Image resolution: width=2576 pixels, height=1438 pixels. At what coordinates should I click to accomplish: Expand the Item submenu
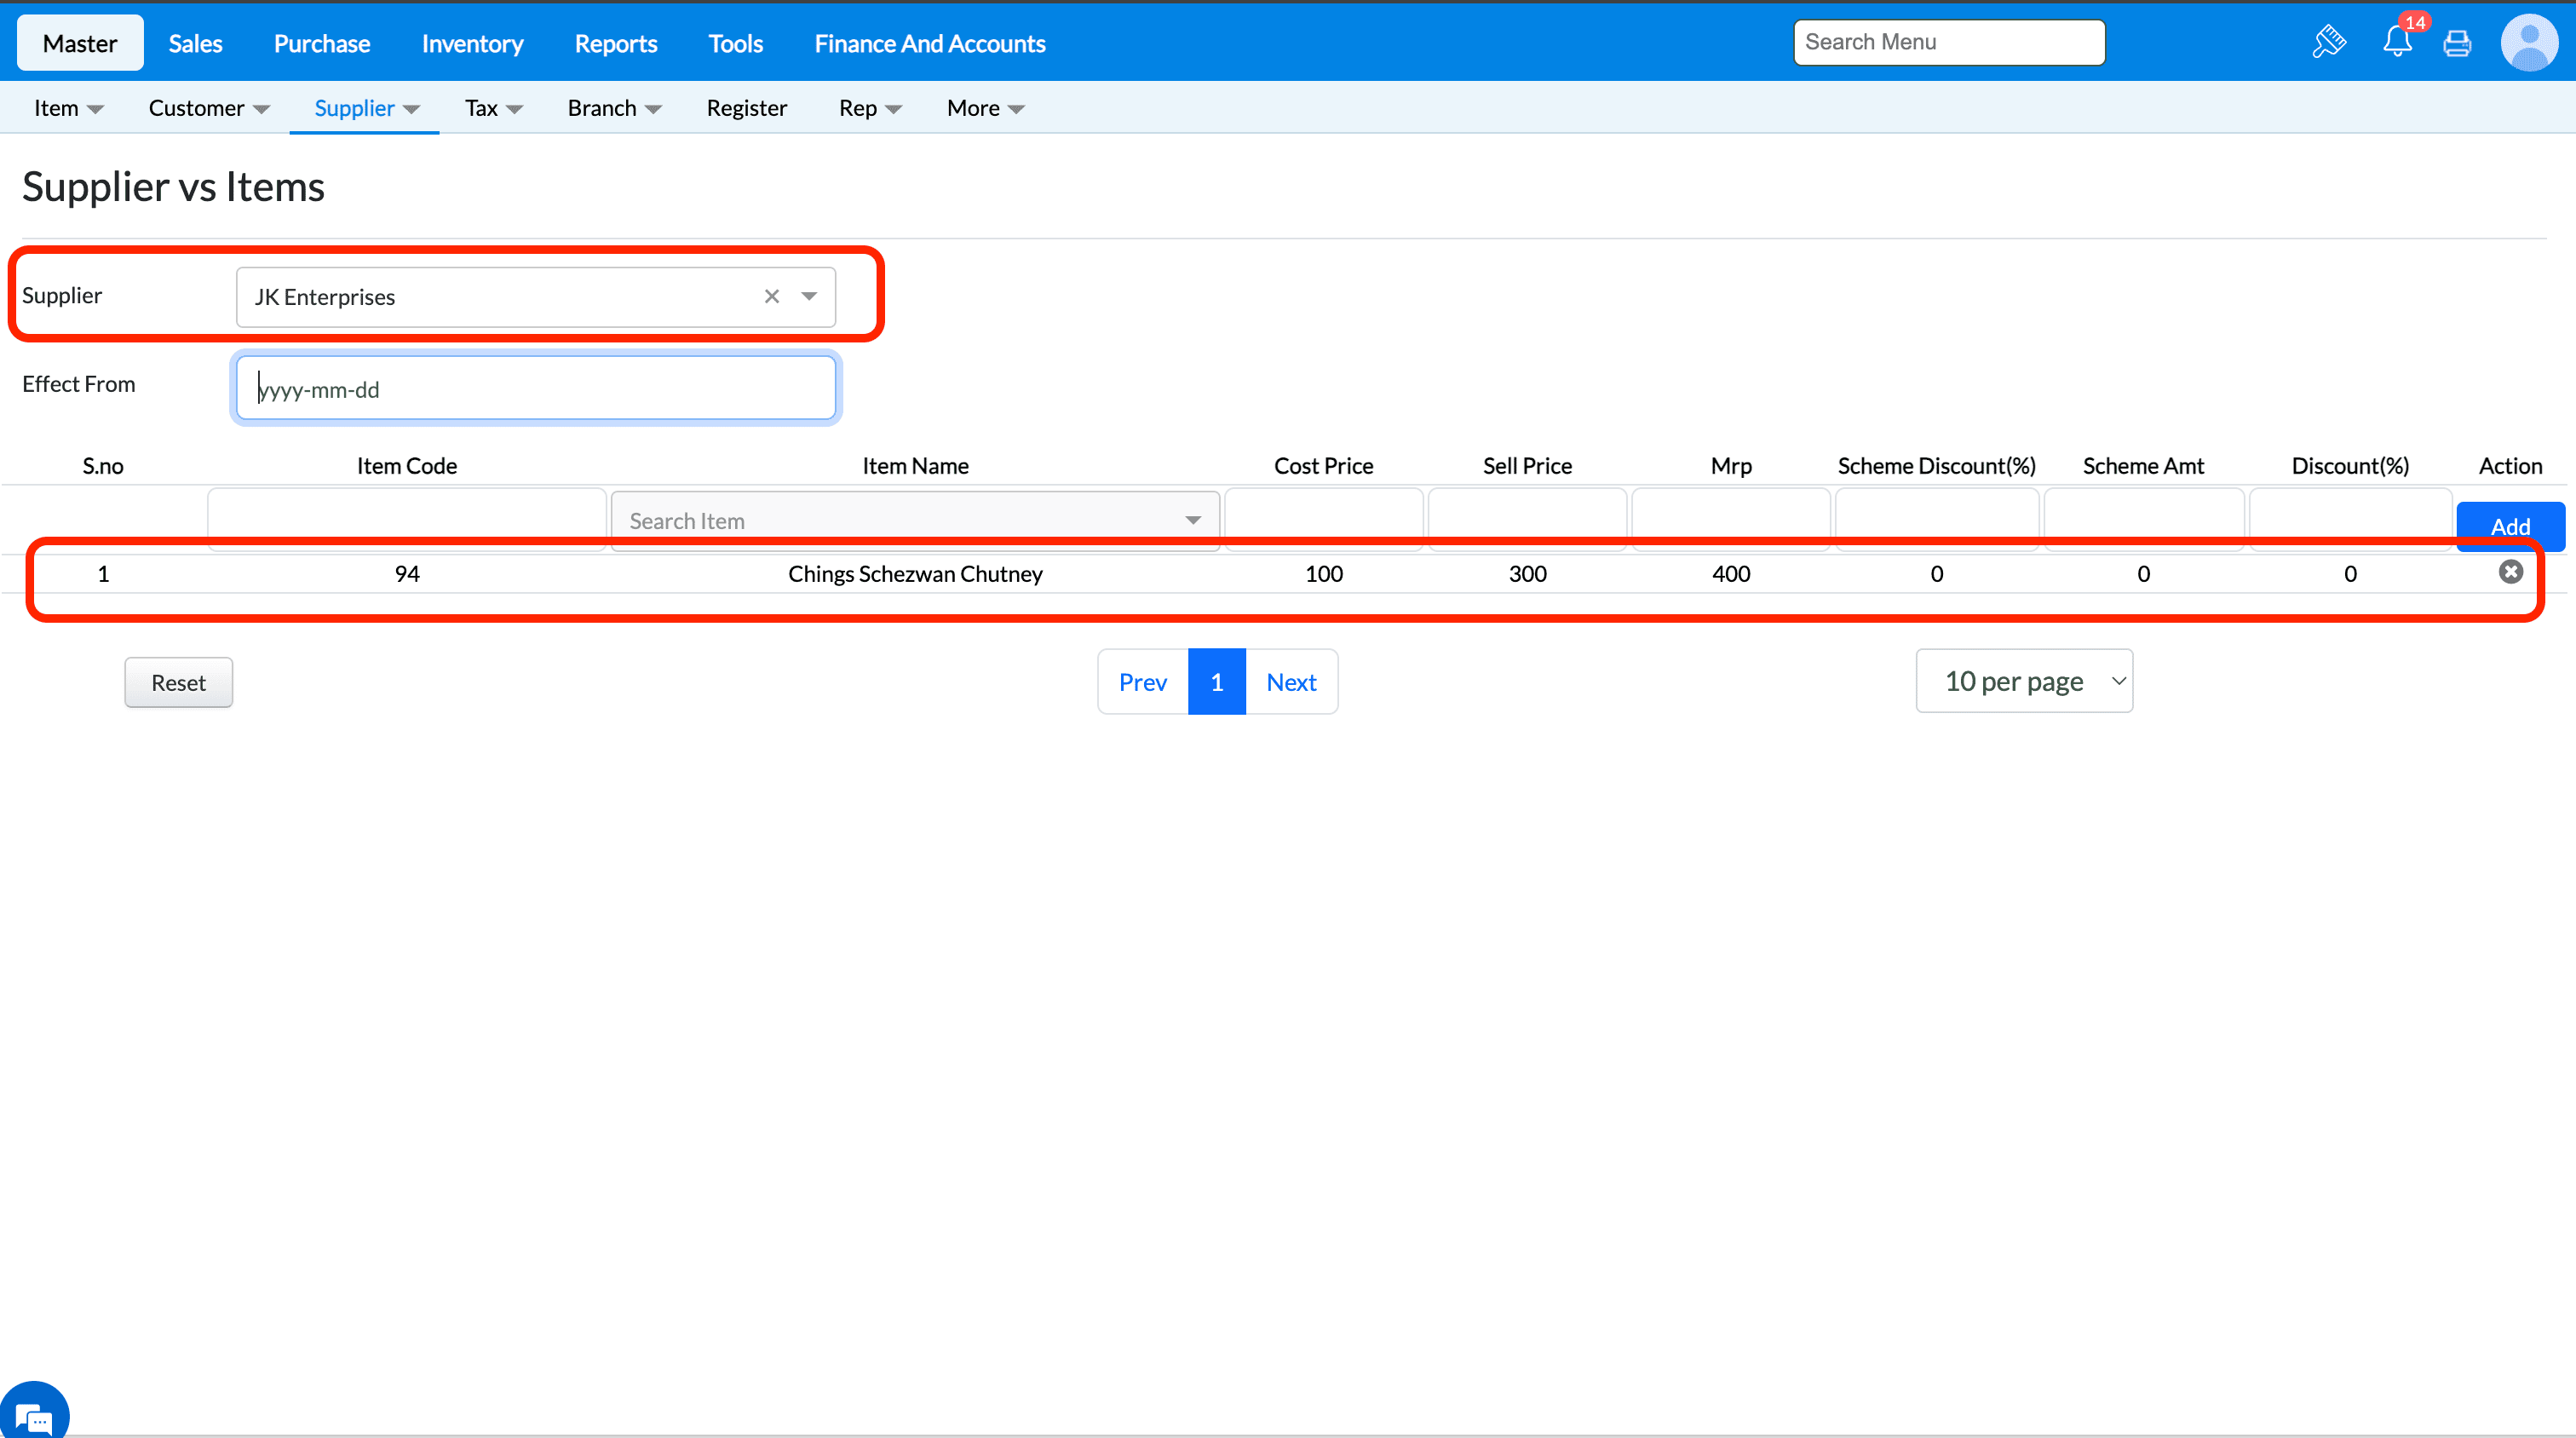pos(68,108)
